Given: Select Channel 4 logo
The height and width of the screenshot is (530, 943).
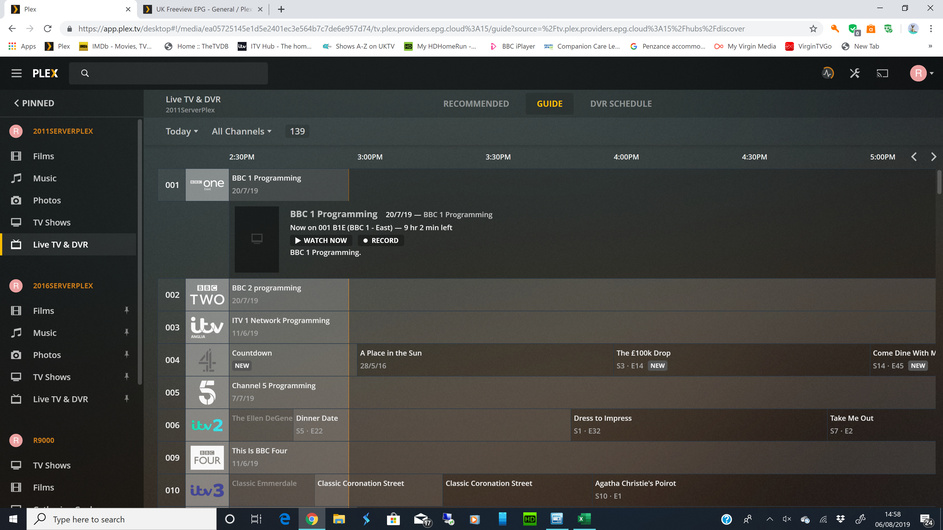Looking at the screenshot, I should 207,360.
